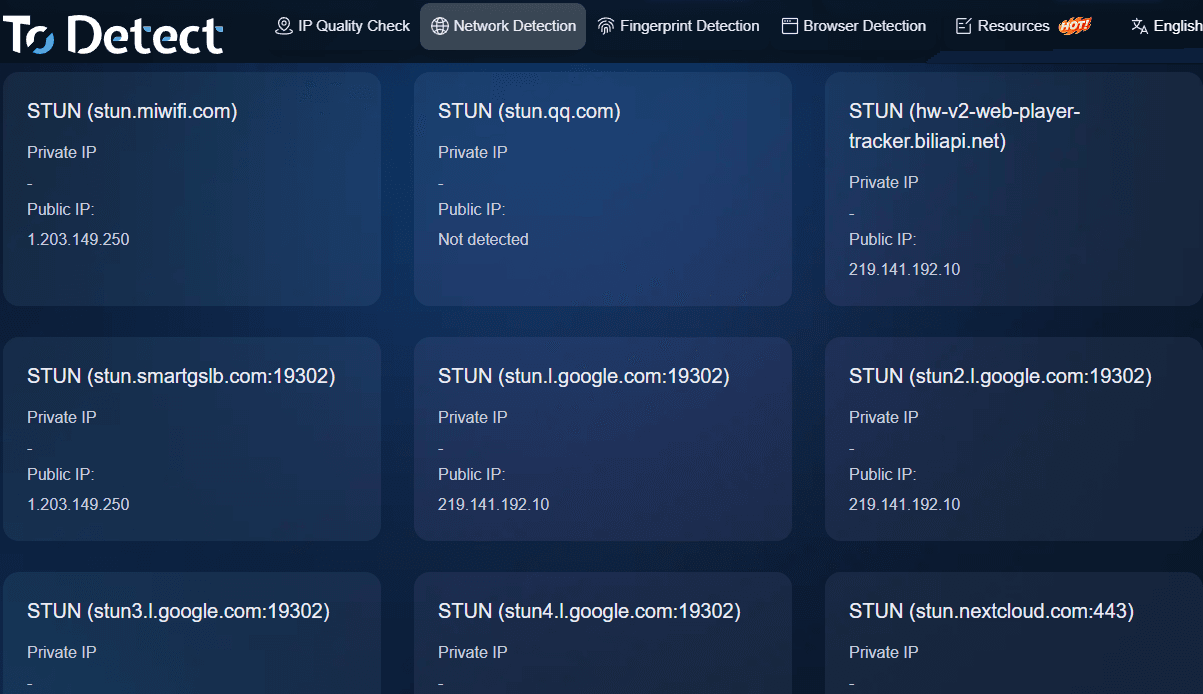The height and width of the screenshot is (694, 1203).
Task: Click public IP 219.141.192.10 in biliapi.net card
Action: pos(904,269)
